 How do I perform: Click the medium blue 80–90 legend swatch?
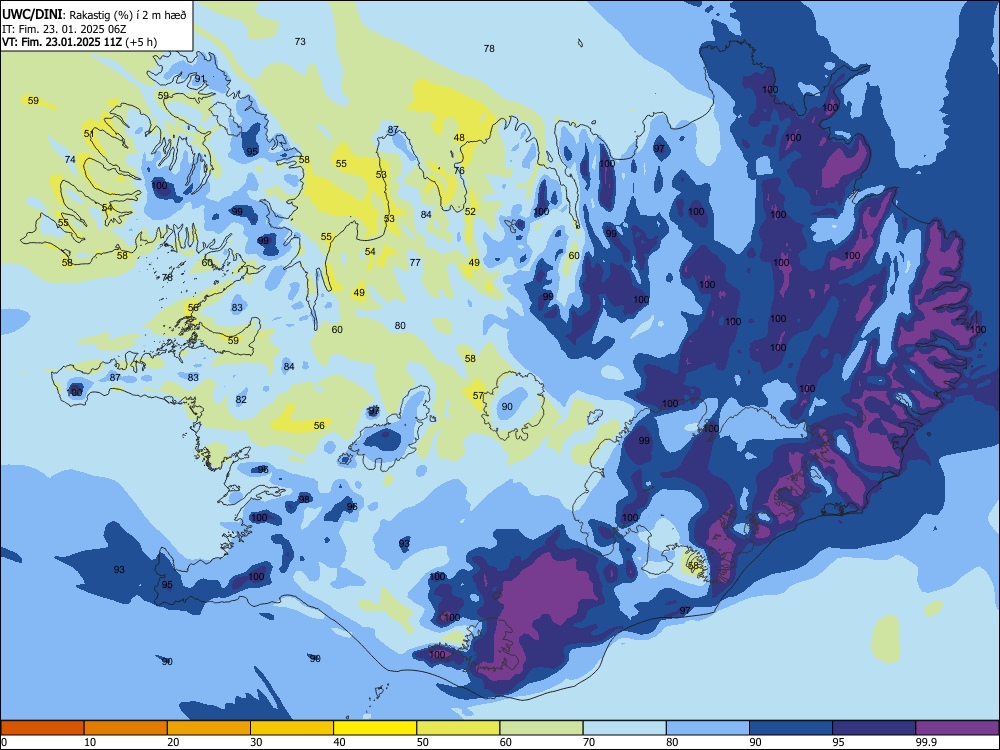[x=708, y=728]
